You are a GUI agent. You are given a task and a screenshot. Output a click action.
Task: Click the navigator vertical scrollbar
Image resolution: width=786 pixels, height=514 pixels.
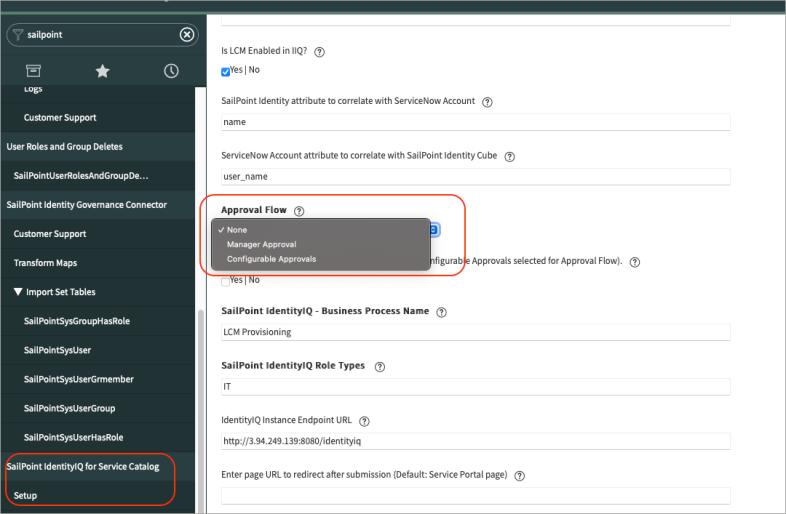[201, 411]
